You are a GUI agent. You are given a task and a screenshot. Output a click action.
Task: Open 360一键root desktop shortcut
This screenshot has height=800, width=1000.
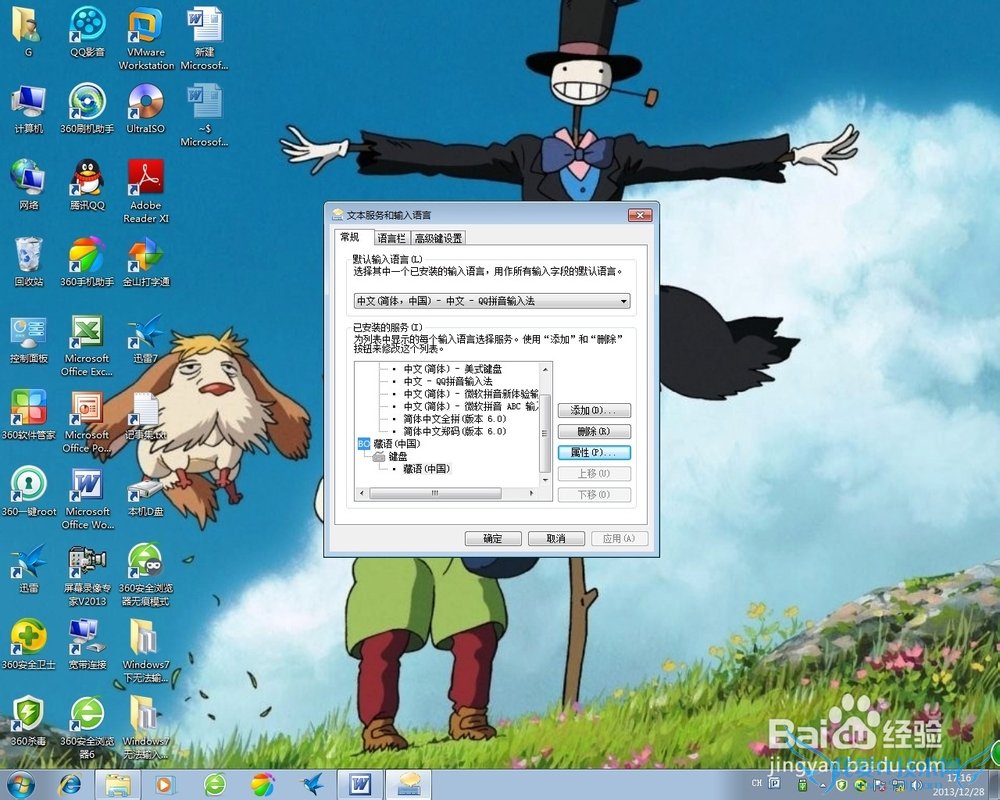29,491
